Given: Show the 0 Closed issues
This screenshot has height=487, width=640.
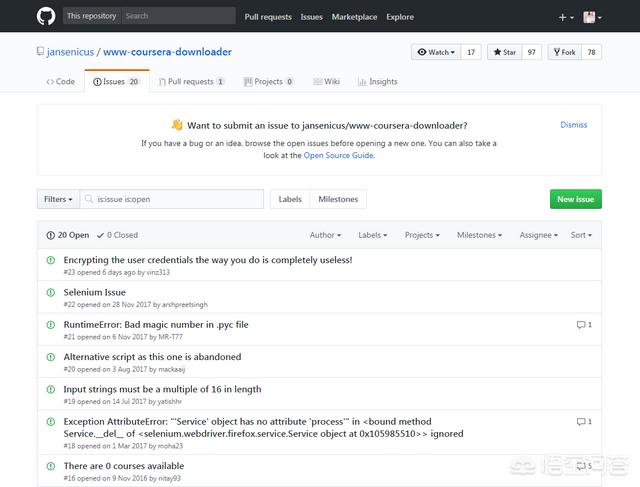Looking at the screenshot, I should (118, 235).
